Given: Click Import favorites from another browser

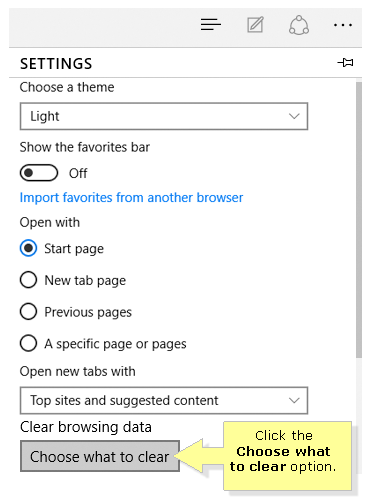Looking at the screenshot, I should point(131,198).
